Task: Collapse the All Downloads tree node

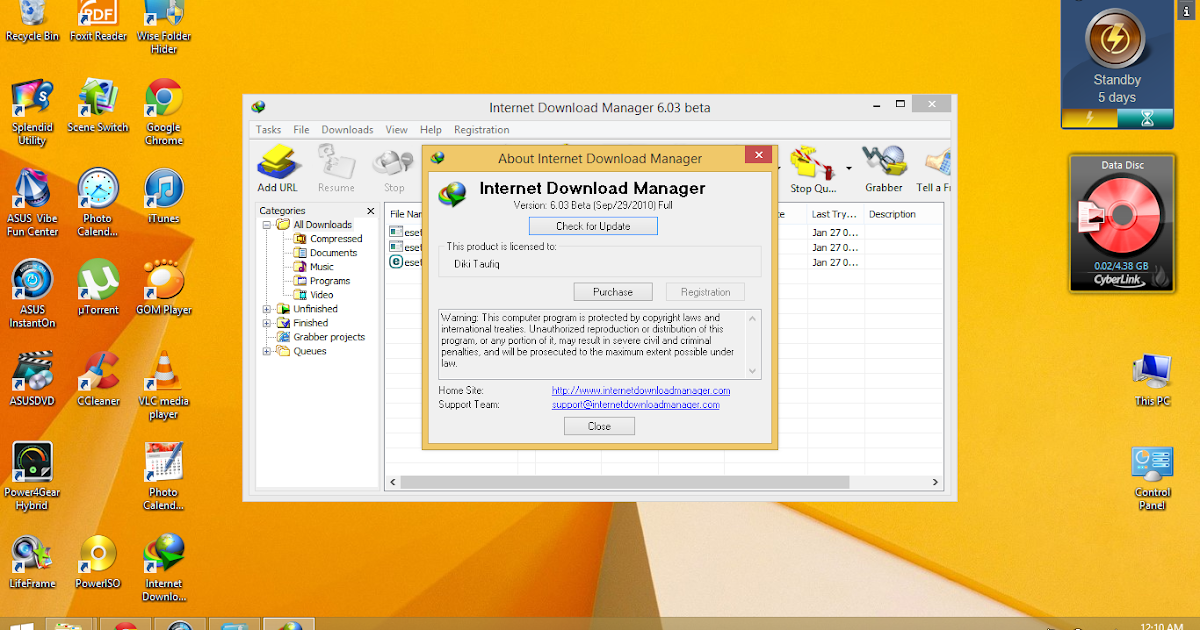Action: pyautogui.click(x=267, y=225)
